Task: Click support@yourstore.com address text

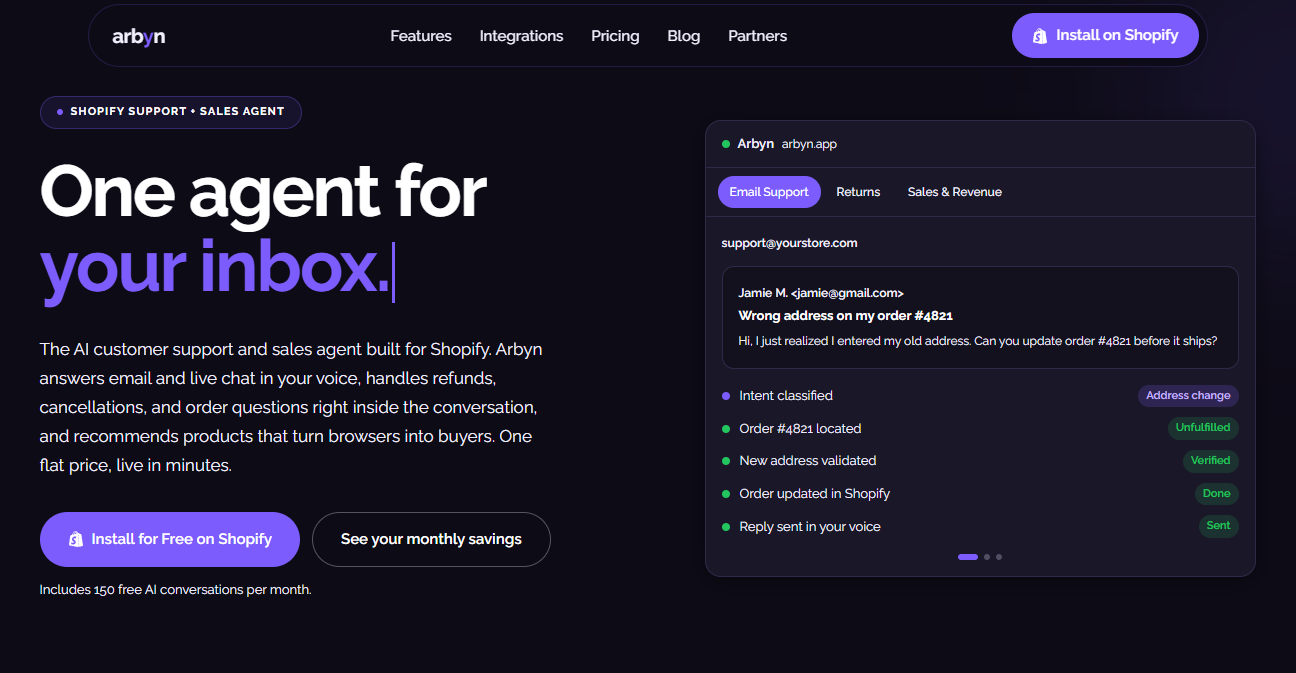Action: (x=789, y=243)
